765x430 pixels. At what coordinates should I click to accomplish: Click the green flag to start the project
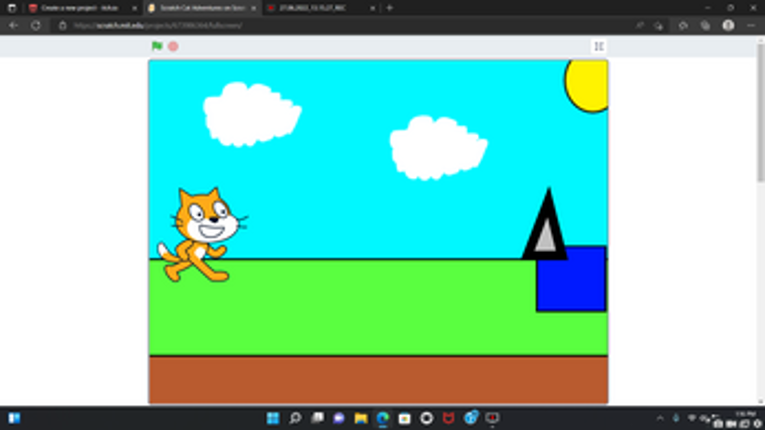[x=157, y=46]
